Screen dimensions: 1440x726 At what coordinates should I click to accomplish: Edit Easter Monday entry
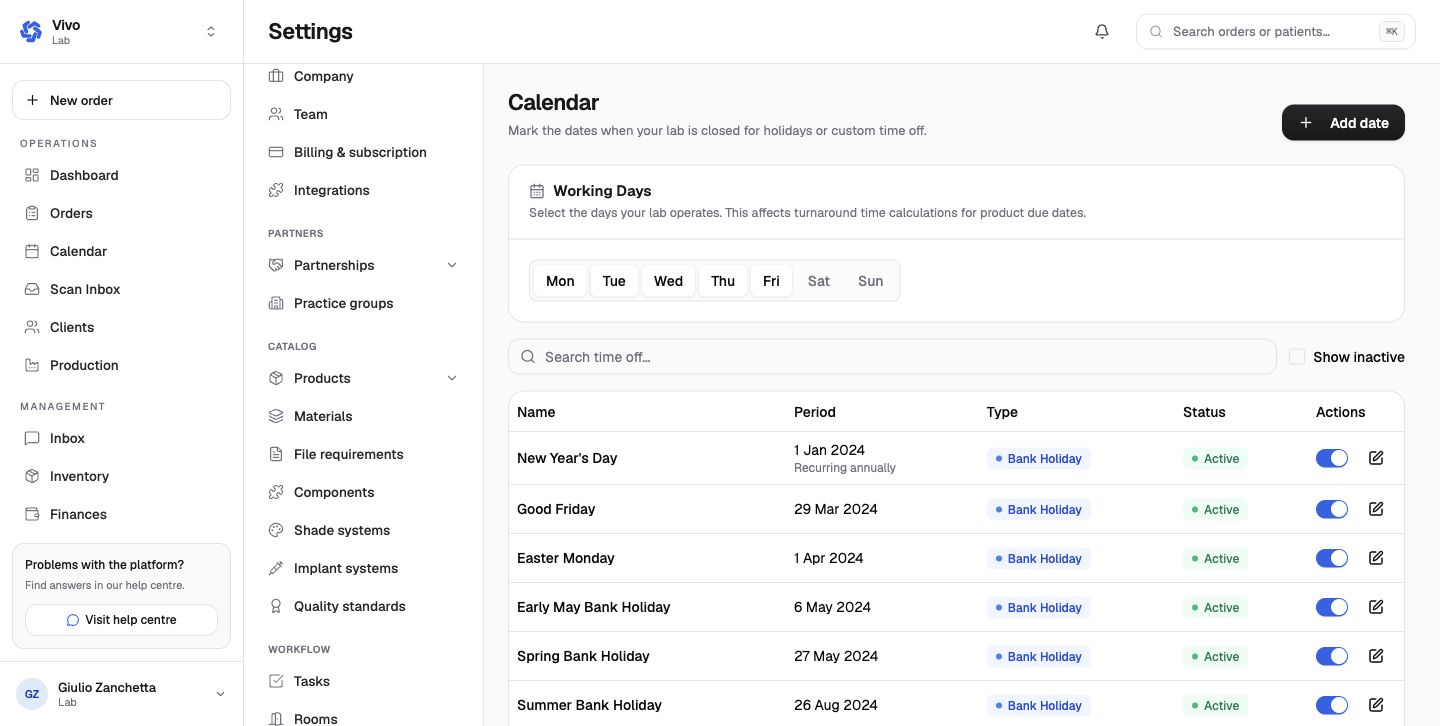[x=1376, y=558]
